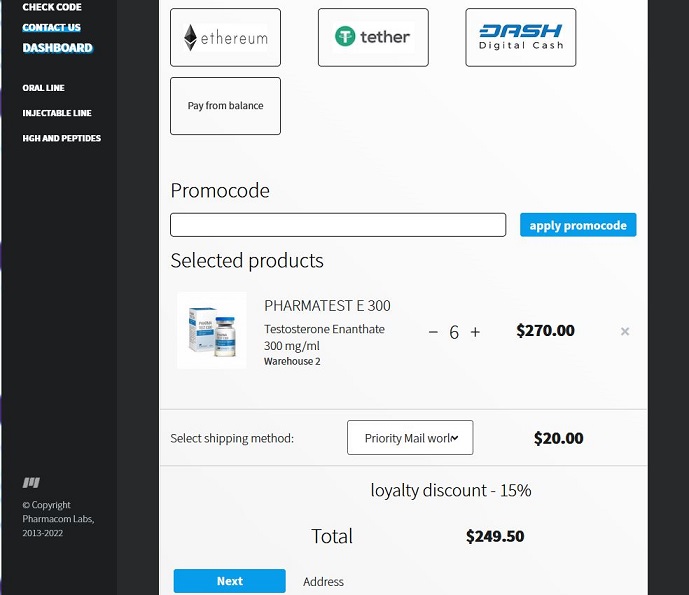Click the Pay from balance box
Image resolution: width=689 pixels, height=595 pixels.
point(225,106)
